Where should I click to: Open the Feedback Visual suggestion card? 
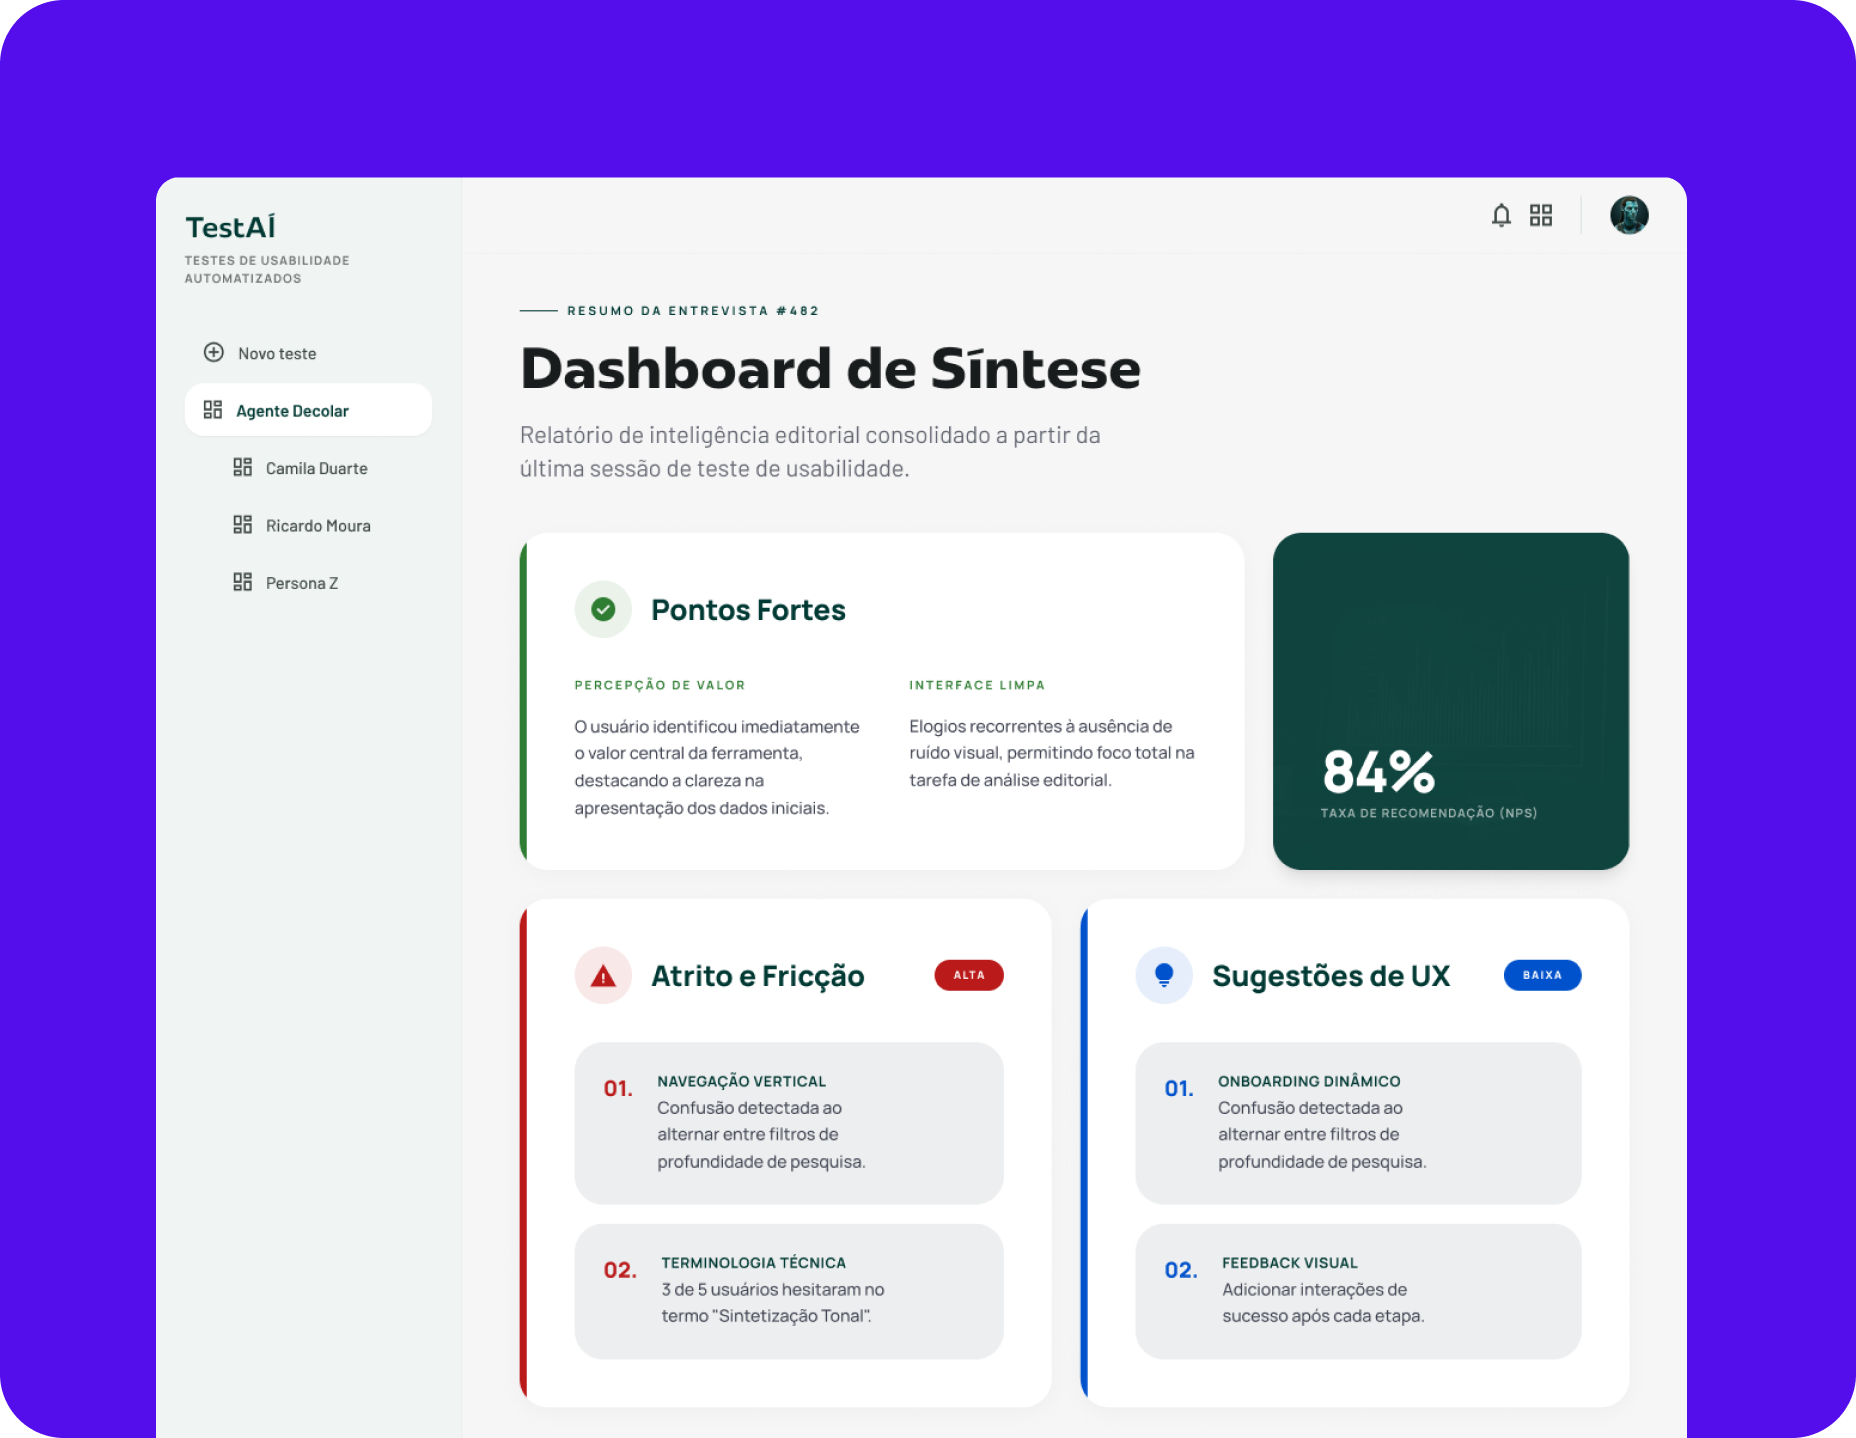[1358, 1291]
